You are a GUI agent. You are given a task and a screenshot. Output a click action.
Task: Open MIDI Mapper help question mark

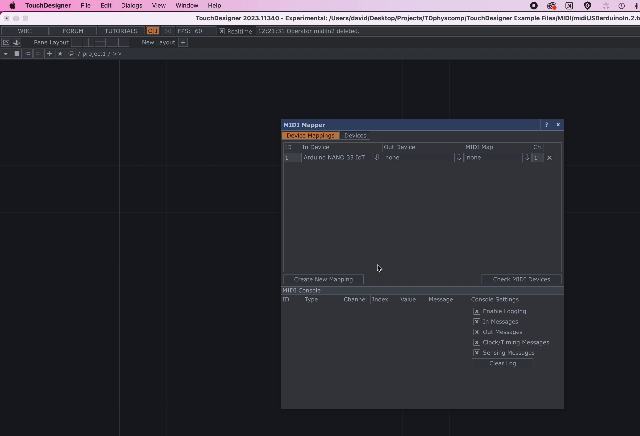click(546, 125)
